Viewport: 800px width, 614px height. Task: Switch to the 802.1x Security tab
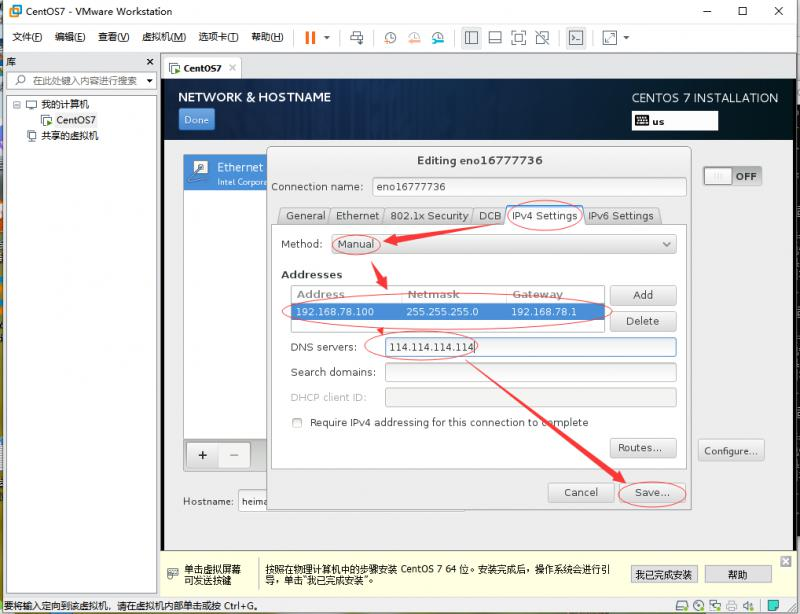[x=429, y=216]
